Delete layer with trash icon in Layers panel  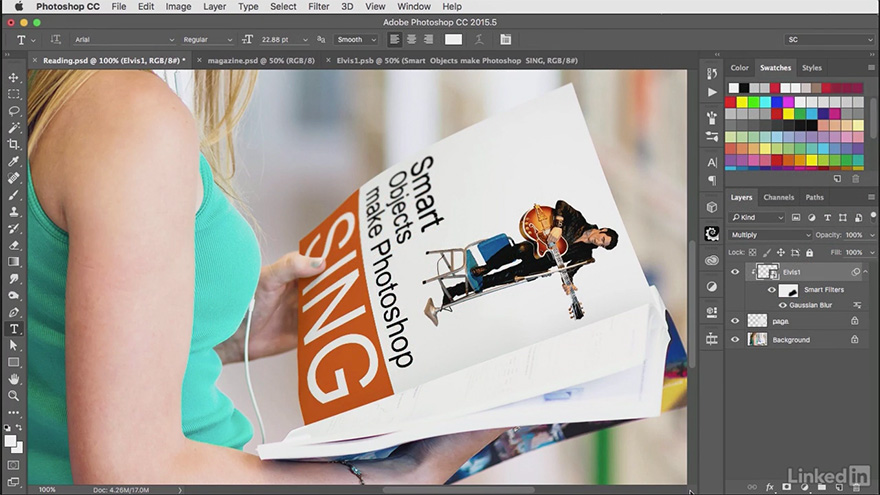tap(856, 487)
